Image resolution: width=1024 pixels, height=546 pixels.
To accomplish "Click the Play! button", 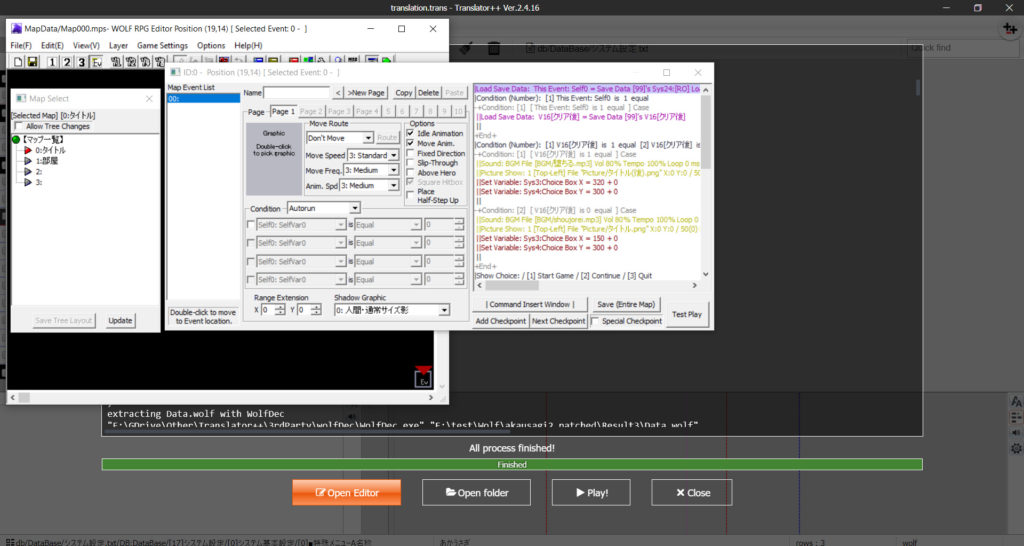I will [x=591, y=492].
